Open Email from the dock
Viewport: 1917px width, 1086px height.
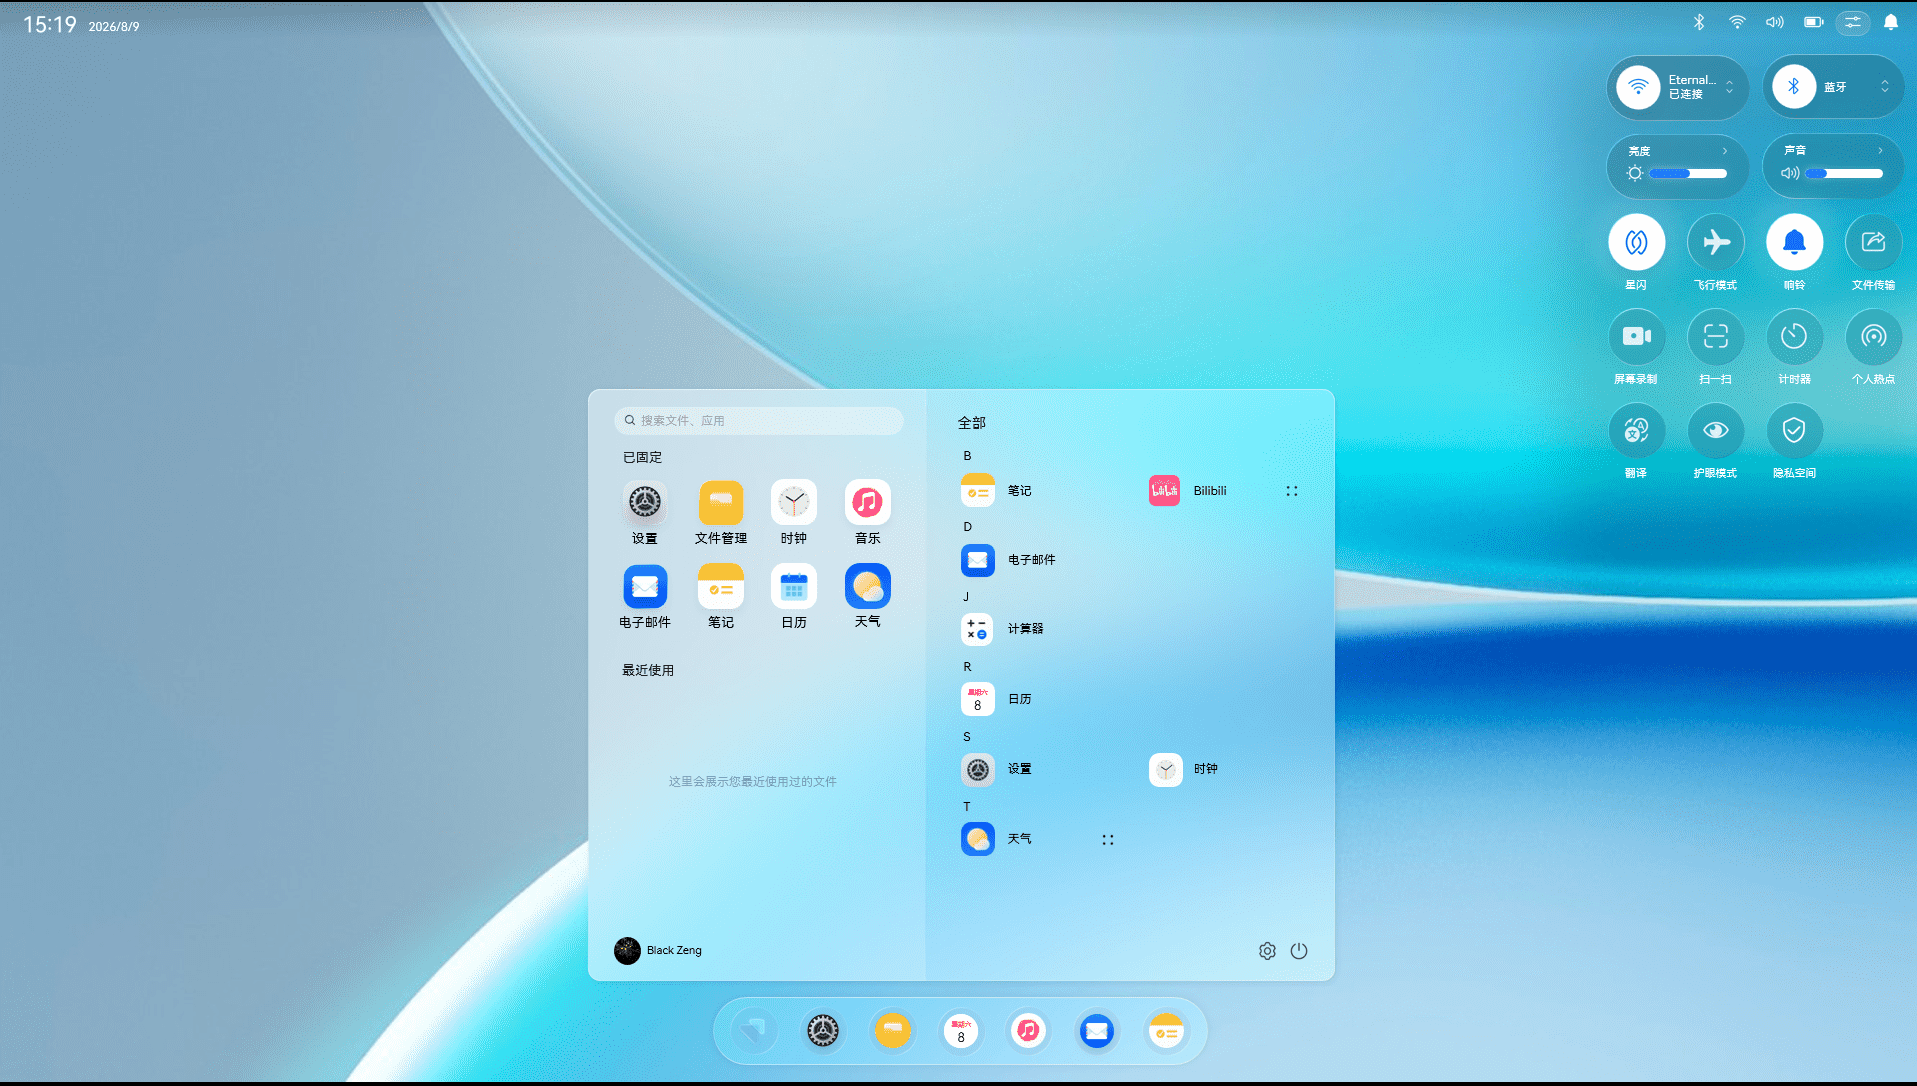pyautogui.click(x=1097, y=1030)
